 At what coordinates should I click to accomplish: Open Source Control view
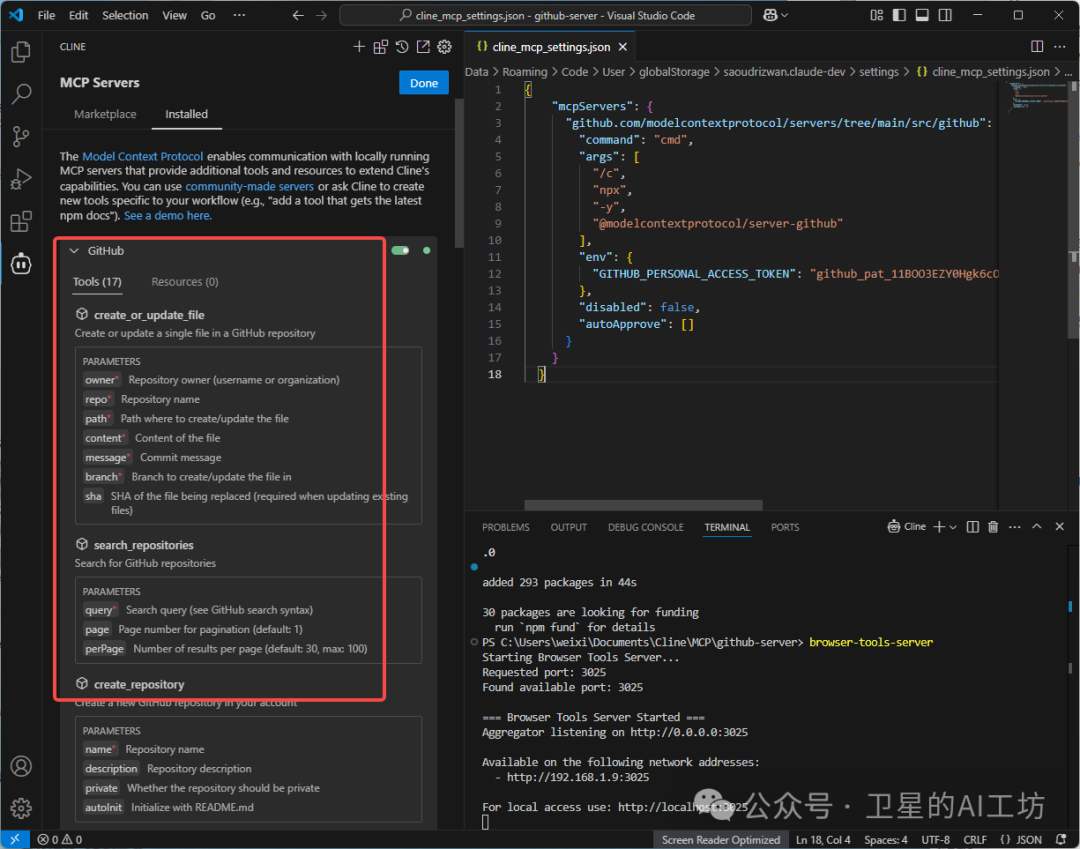pos(21,136)
